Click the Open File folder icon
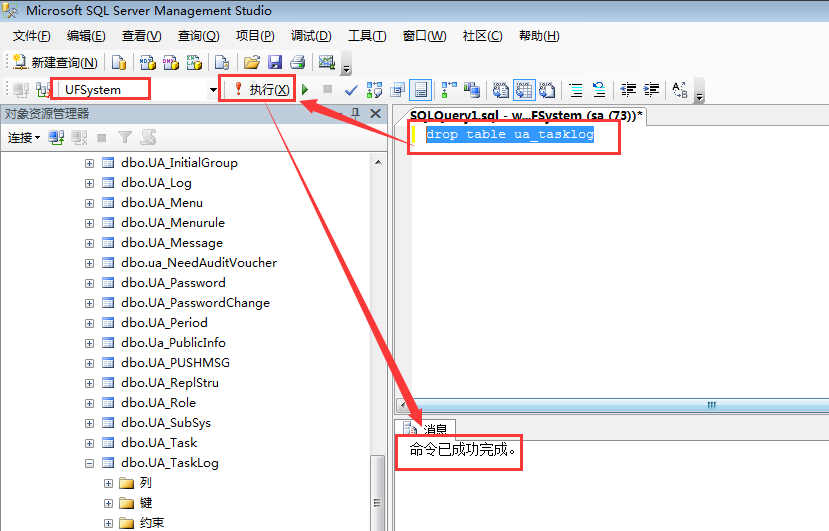The width and height of the screenshot is (829, 531). (x=252, y=62)
